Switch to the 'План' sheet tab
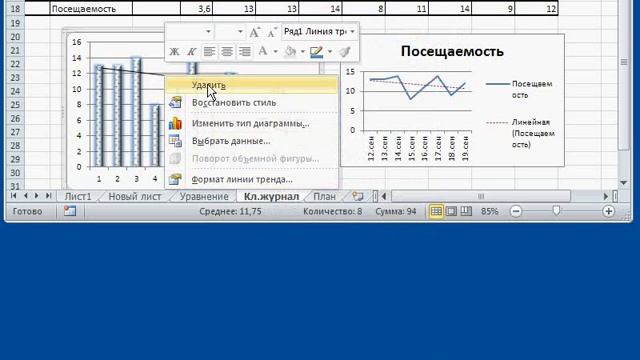640x360 pixels. [324, 196]
